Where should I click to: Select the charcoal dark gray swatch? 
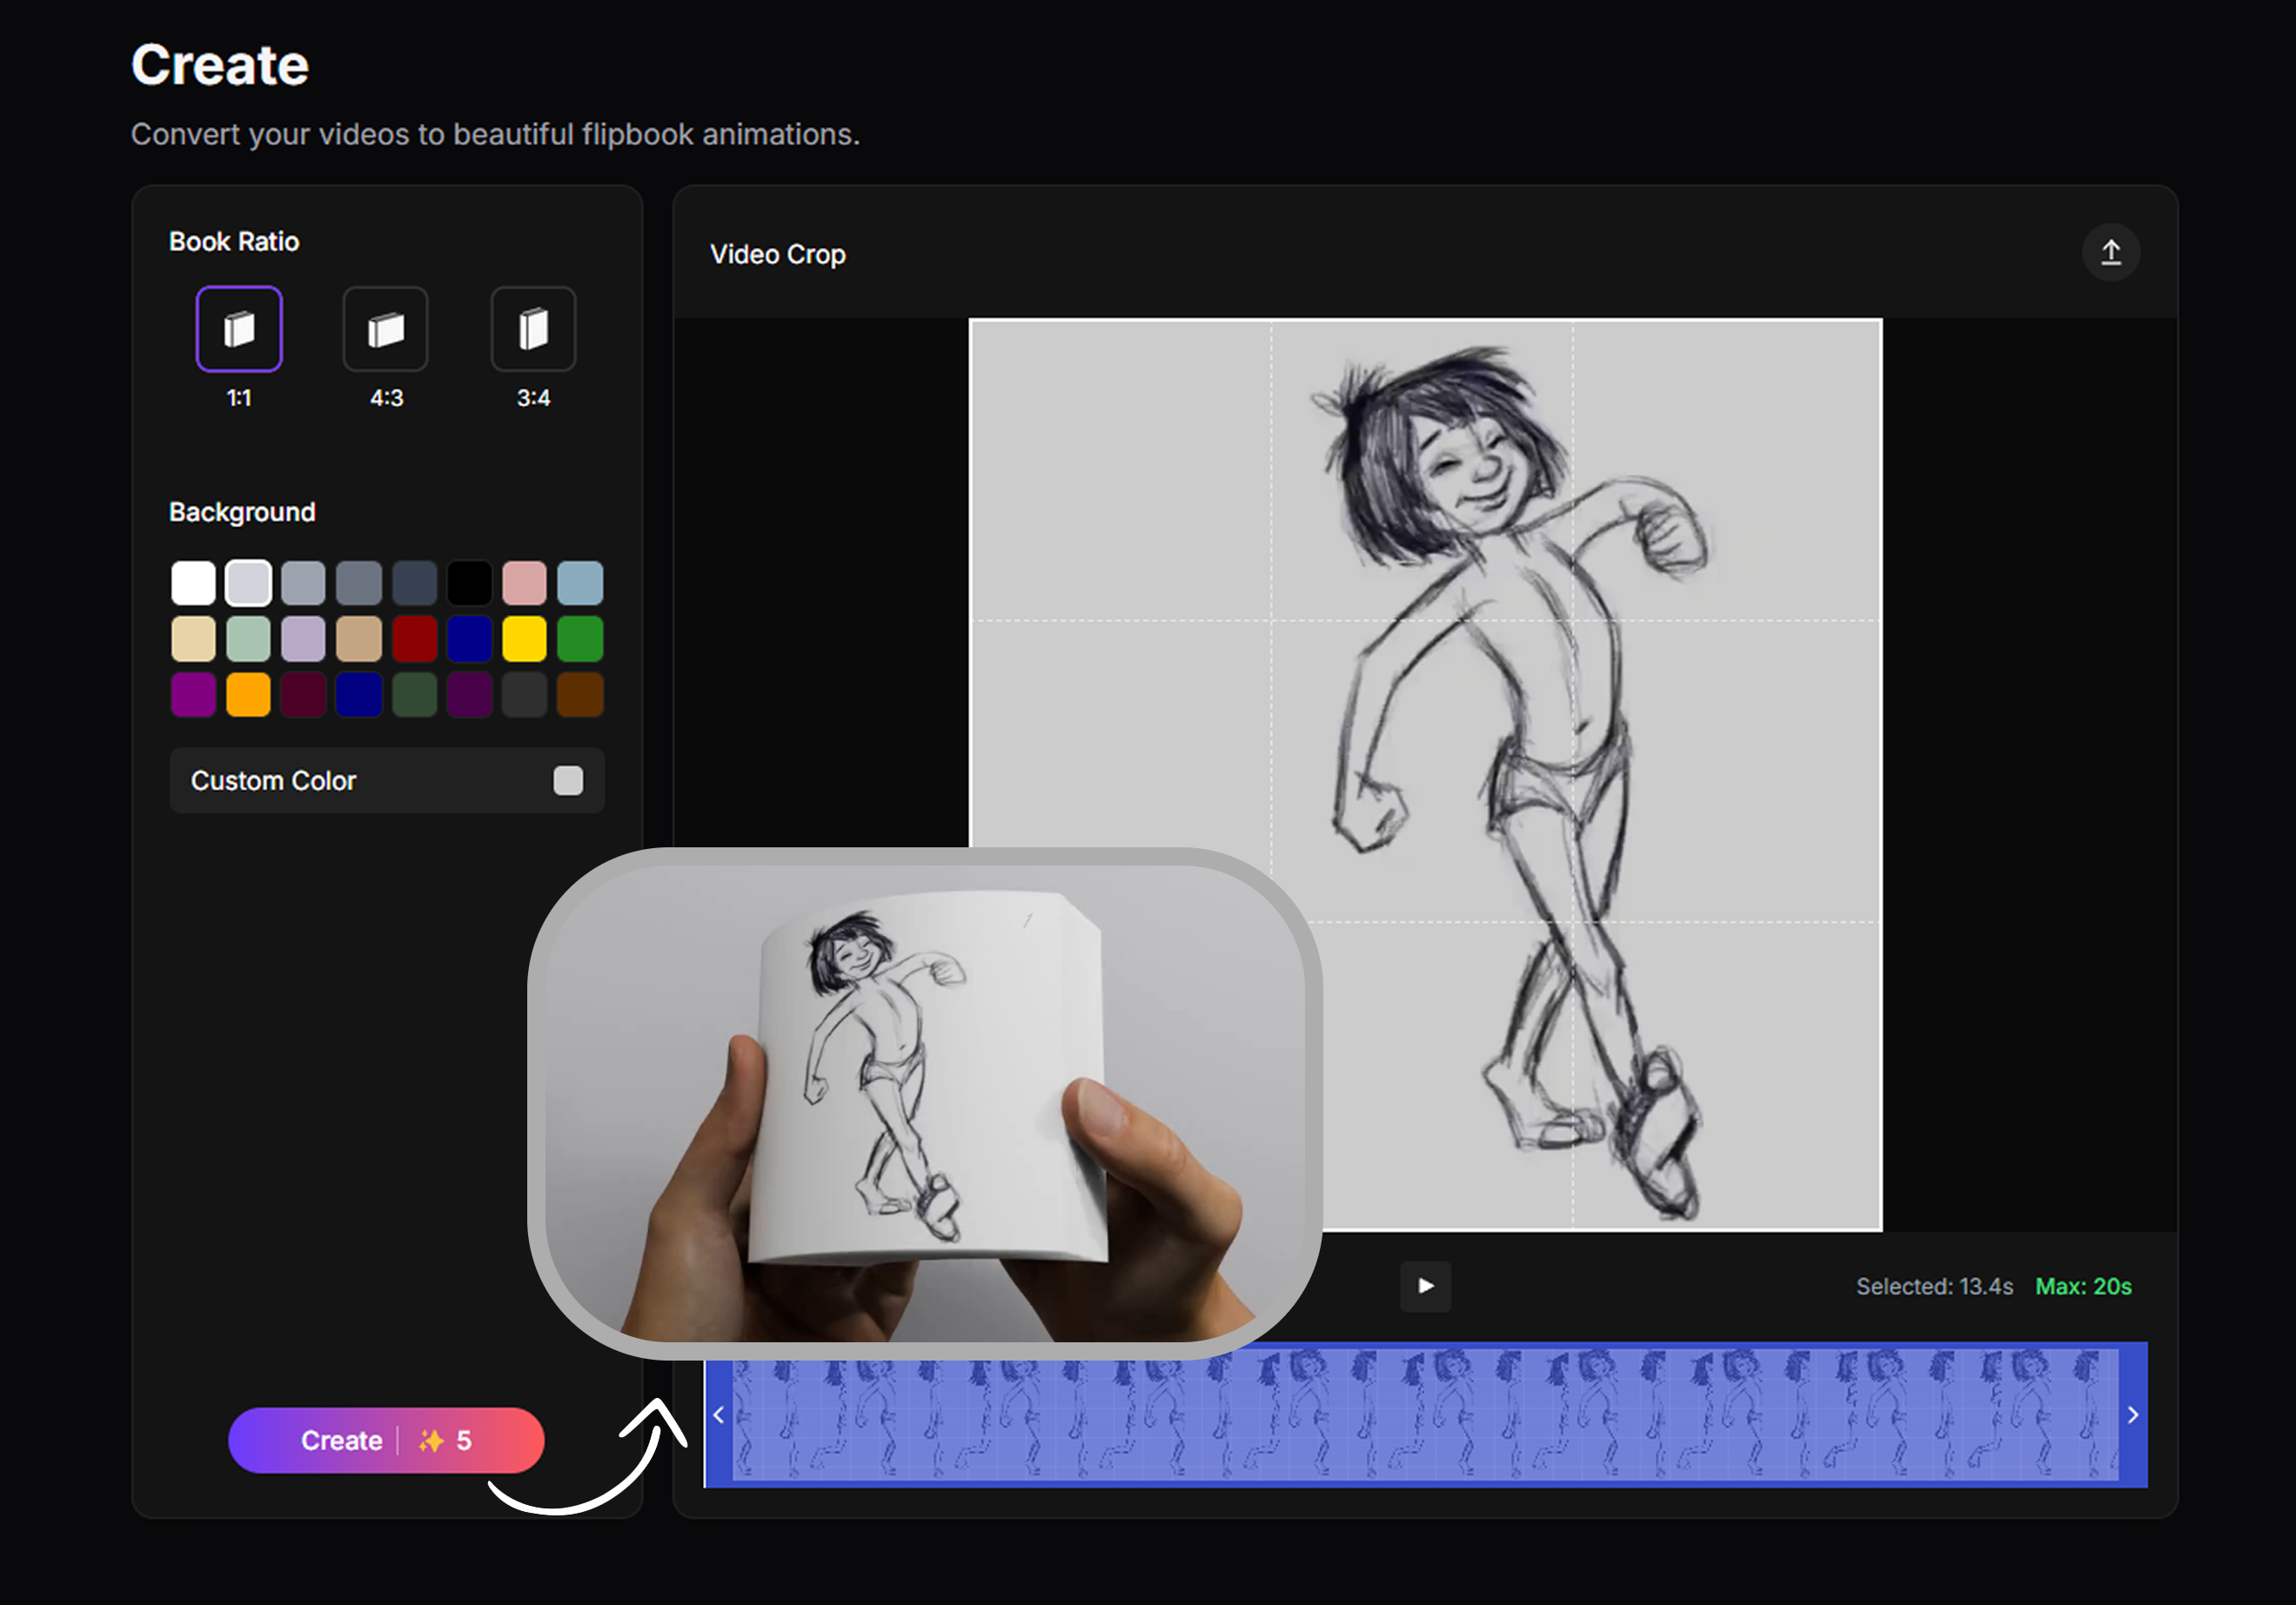(524, 694)
